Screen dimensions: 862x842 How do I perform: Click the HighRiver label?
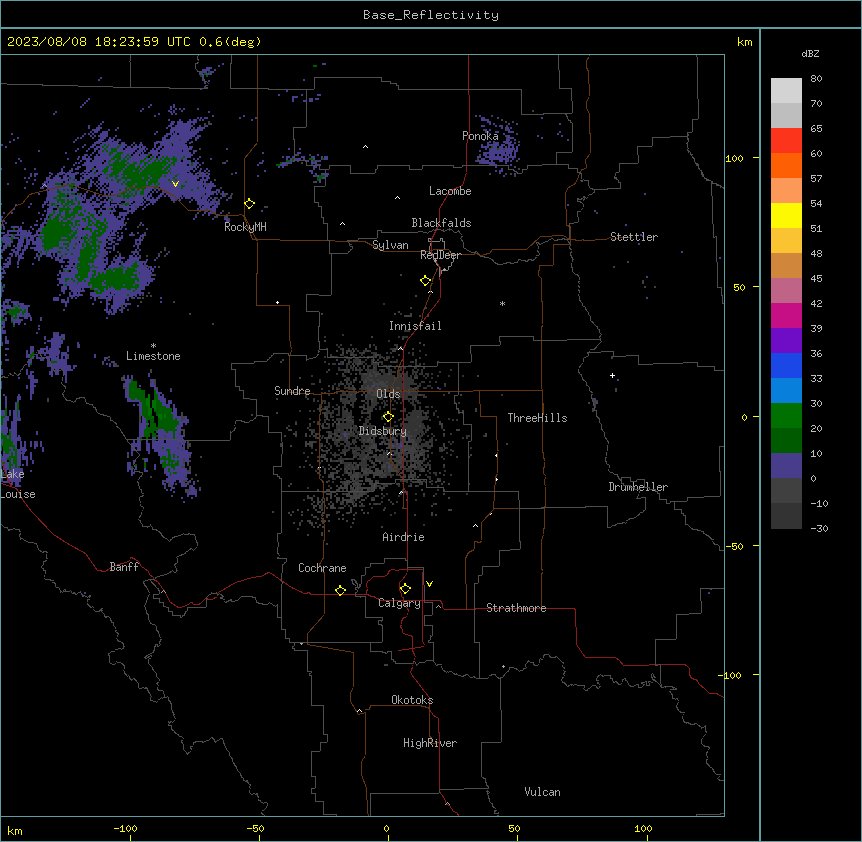coord(430,743)
